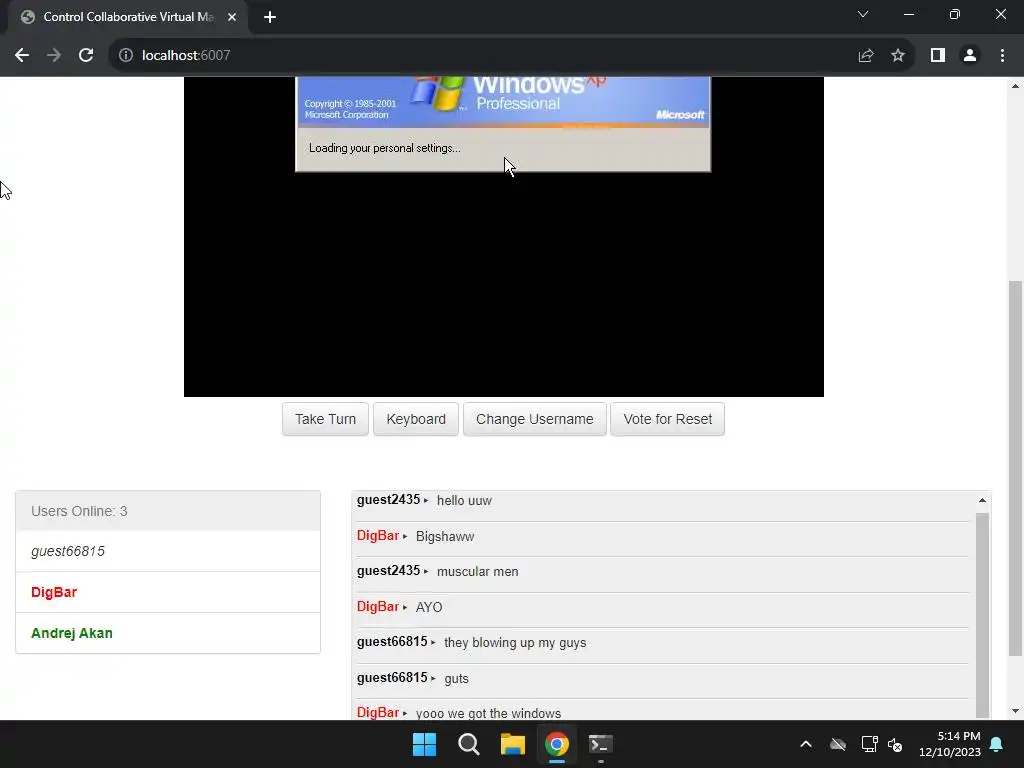Viewport: 1024px width, 768px height.
Task: Select user Andrej Akan in users list
Action: tap(168, 633)
